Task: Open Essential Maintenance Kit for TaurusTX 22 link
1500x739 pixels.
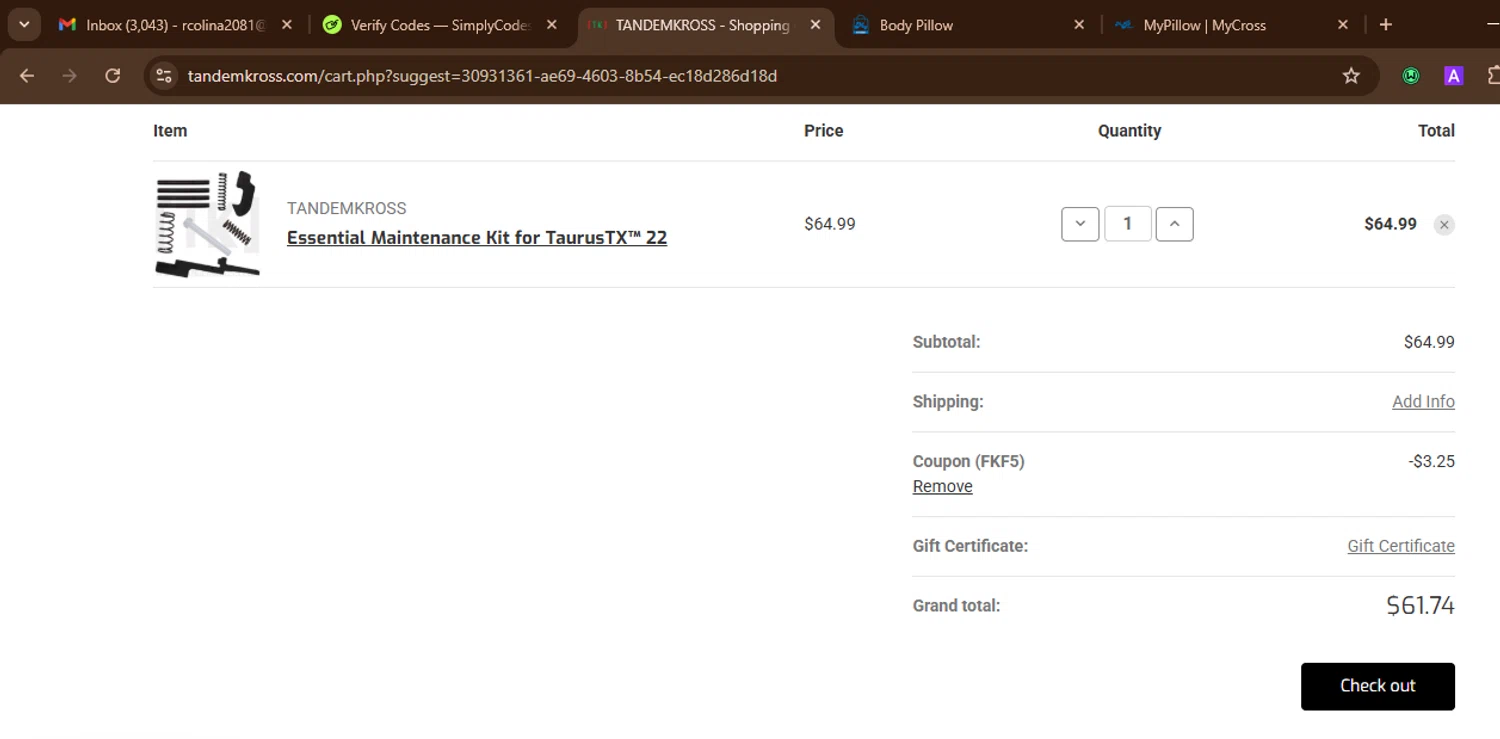Action: [477, 238]
